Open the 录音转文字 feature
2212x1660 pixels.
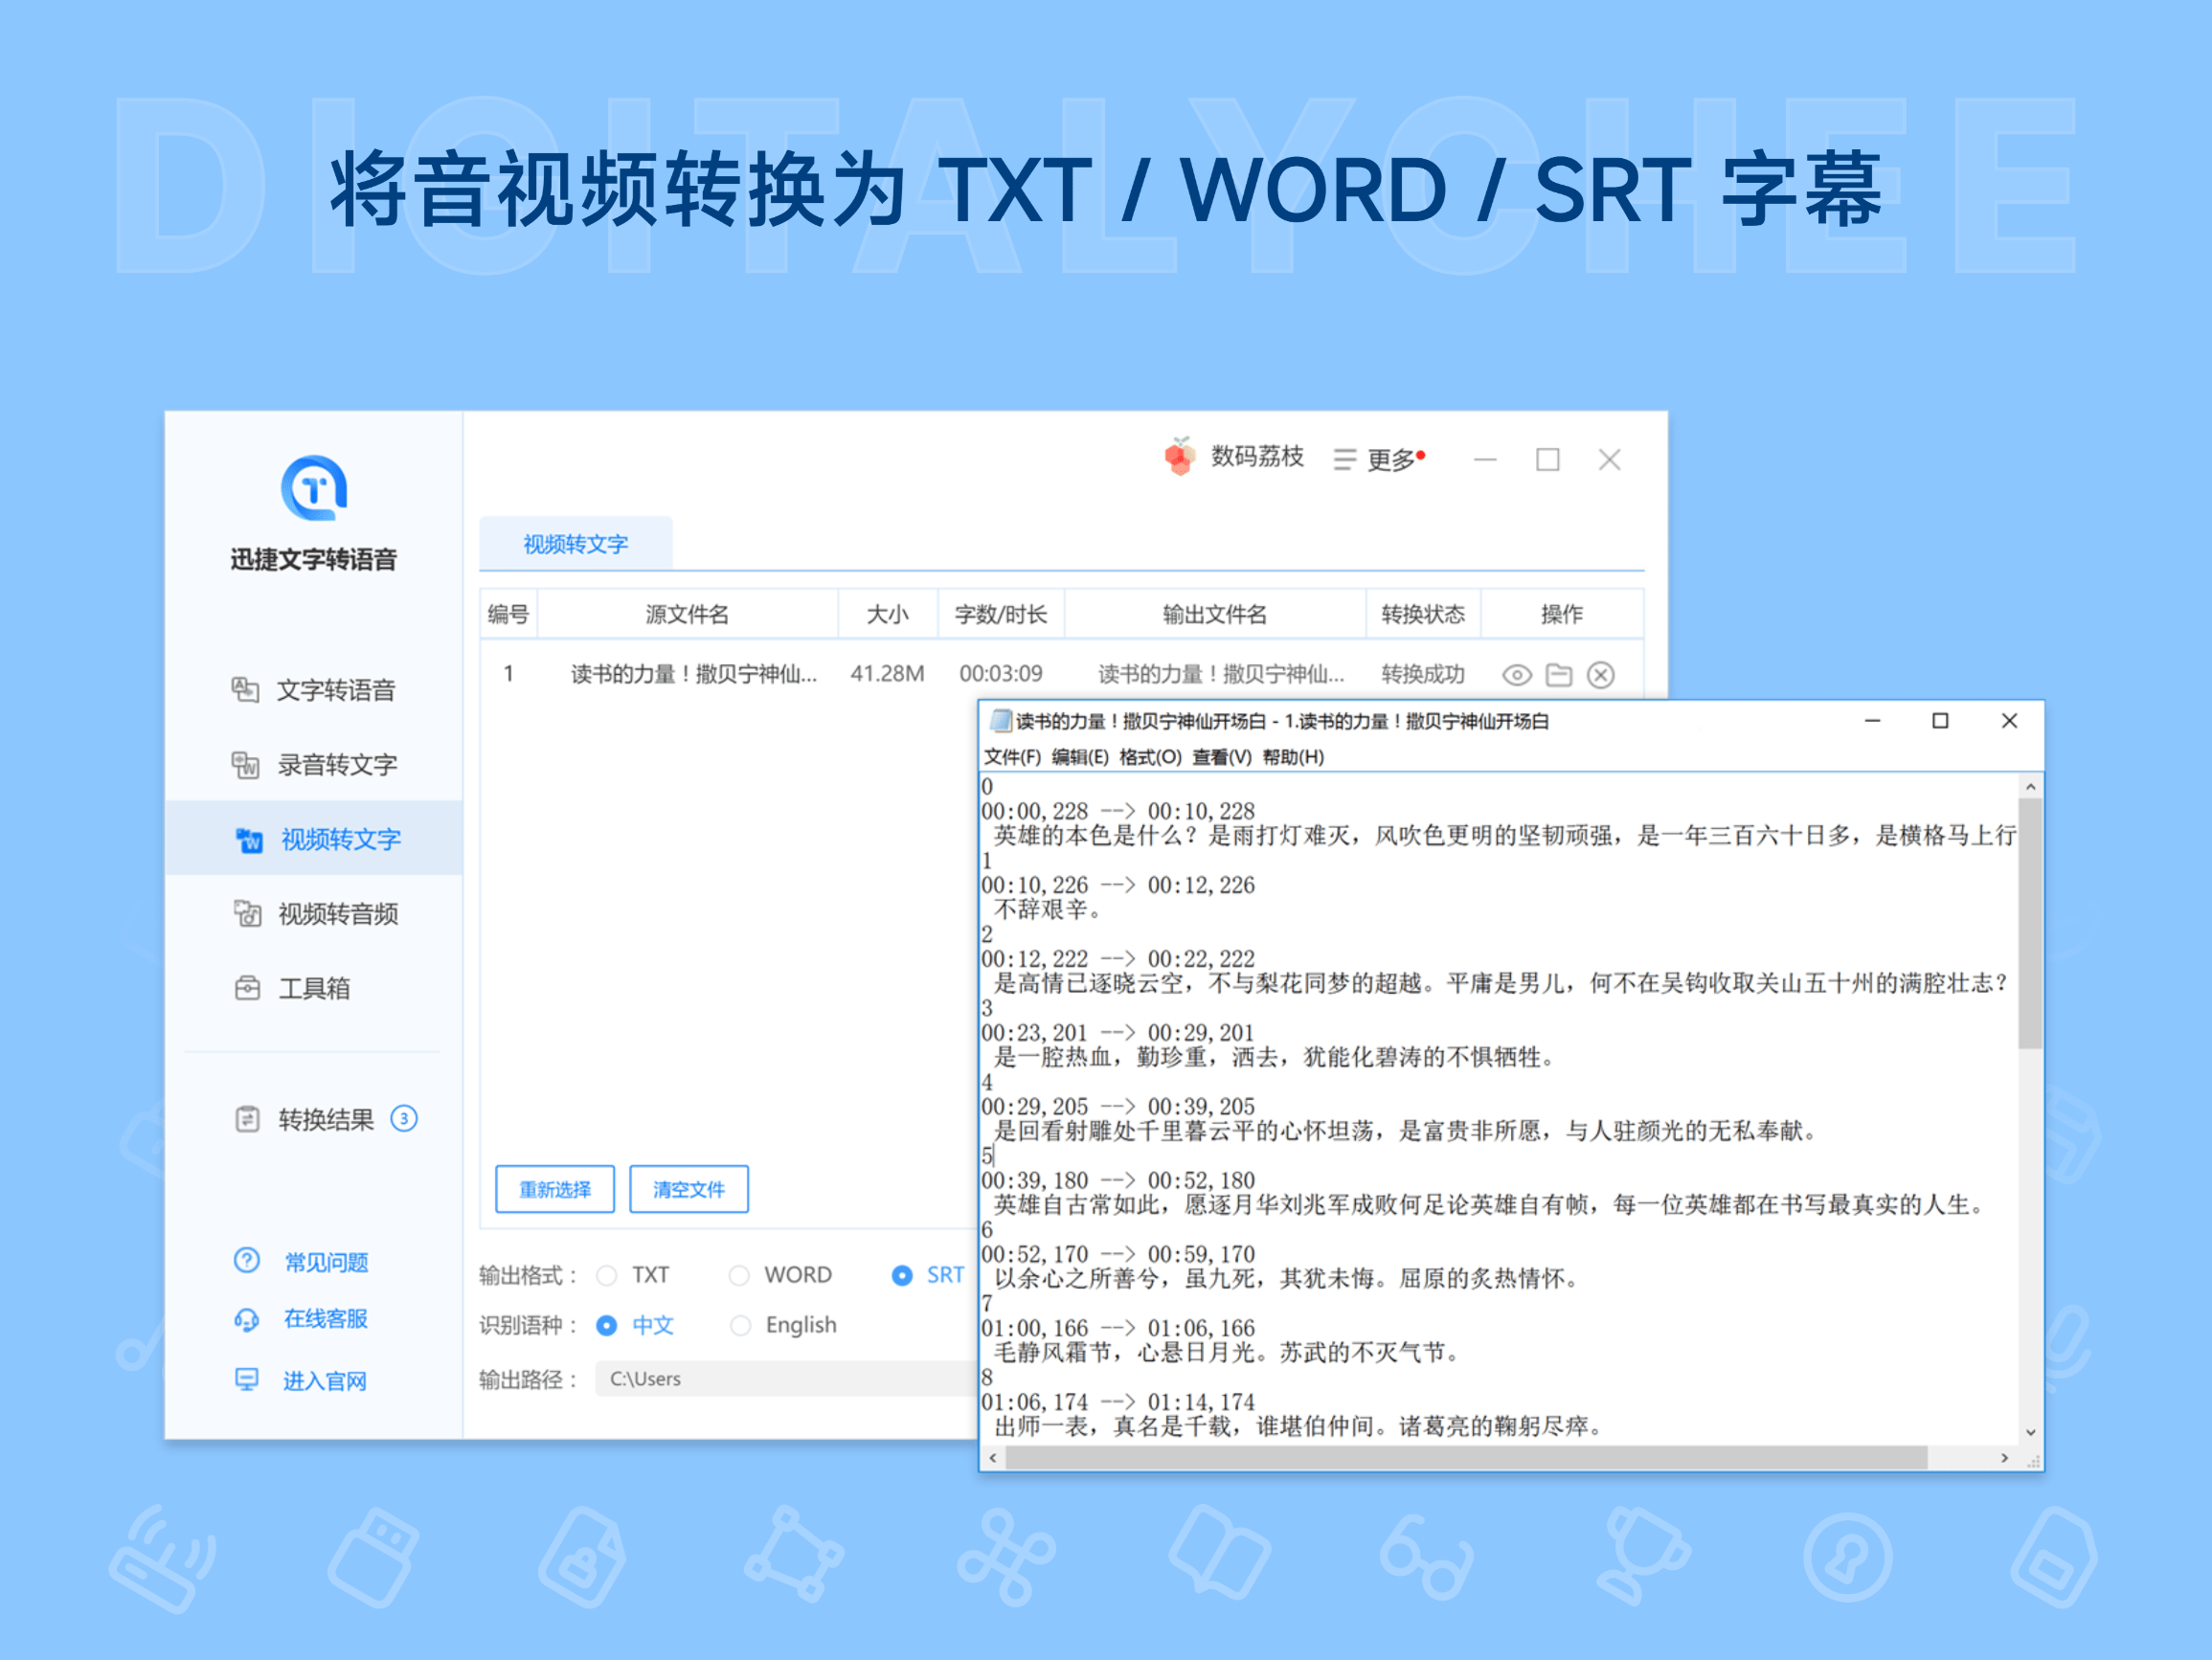coord(337,765)
